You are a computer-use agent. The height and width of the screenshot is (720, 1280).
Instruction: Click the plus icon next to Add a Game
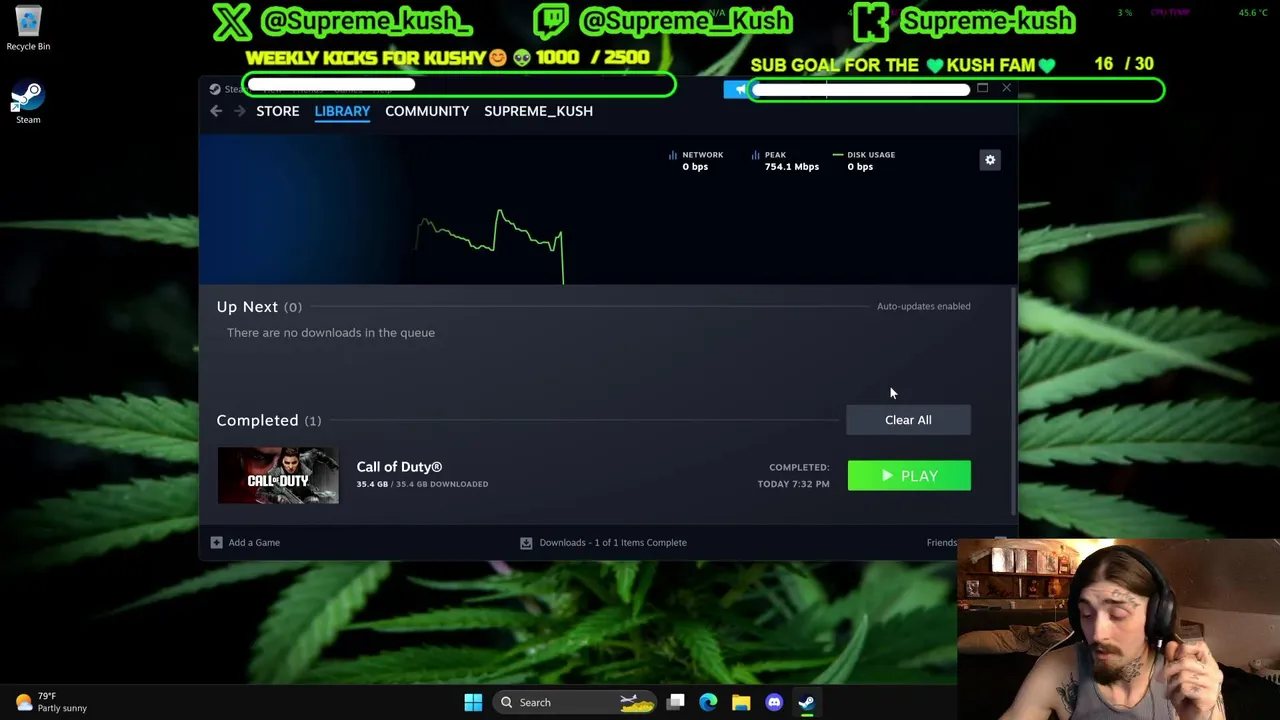click(216, 542)
